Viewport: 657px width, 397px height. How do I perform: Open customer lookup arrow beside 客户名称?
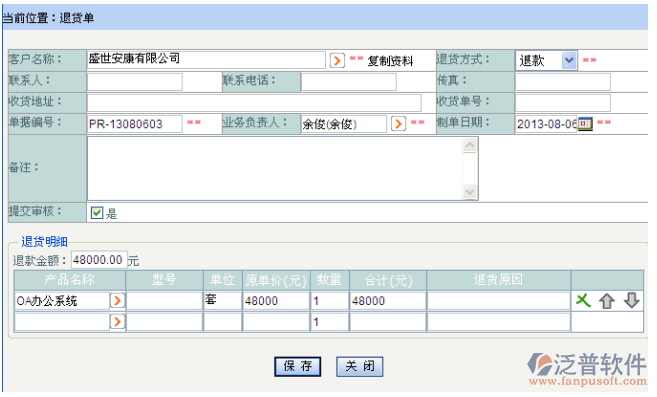pos(337,60)
